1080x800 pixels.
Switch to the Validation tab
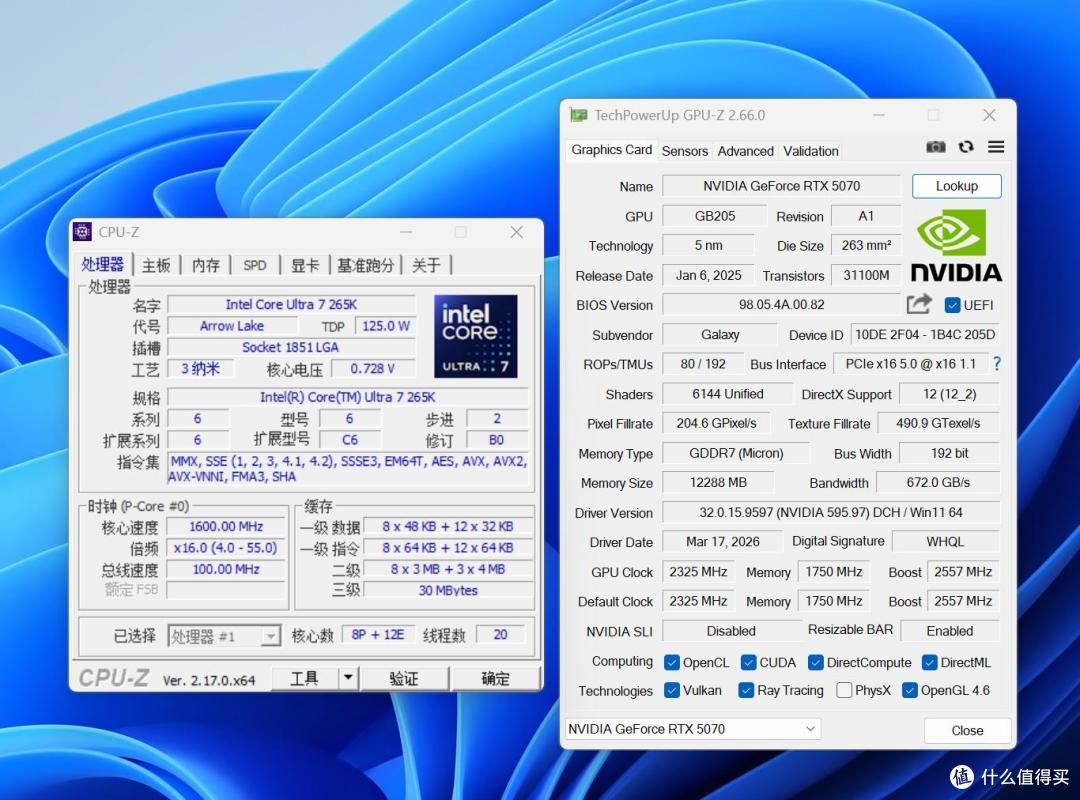click(811, 151)
